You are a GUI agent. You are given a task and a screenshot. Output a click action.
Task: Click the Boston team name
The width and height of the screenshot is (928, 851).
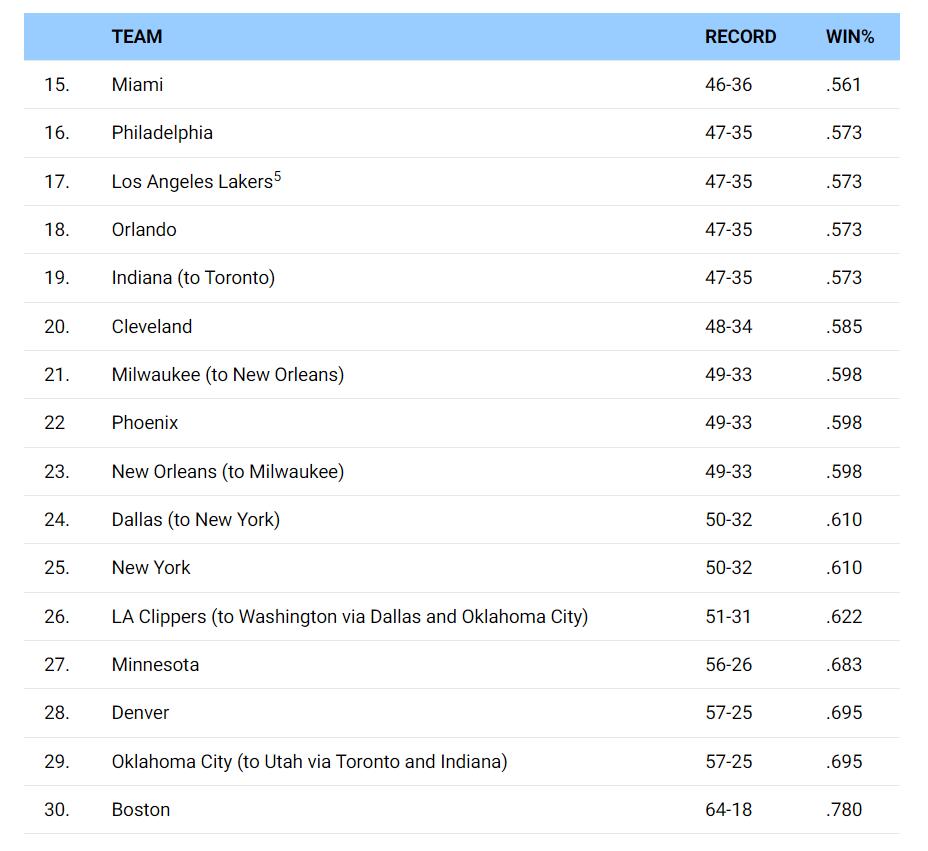tap(141, 810)
